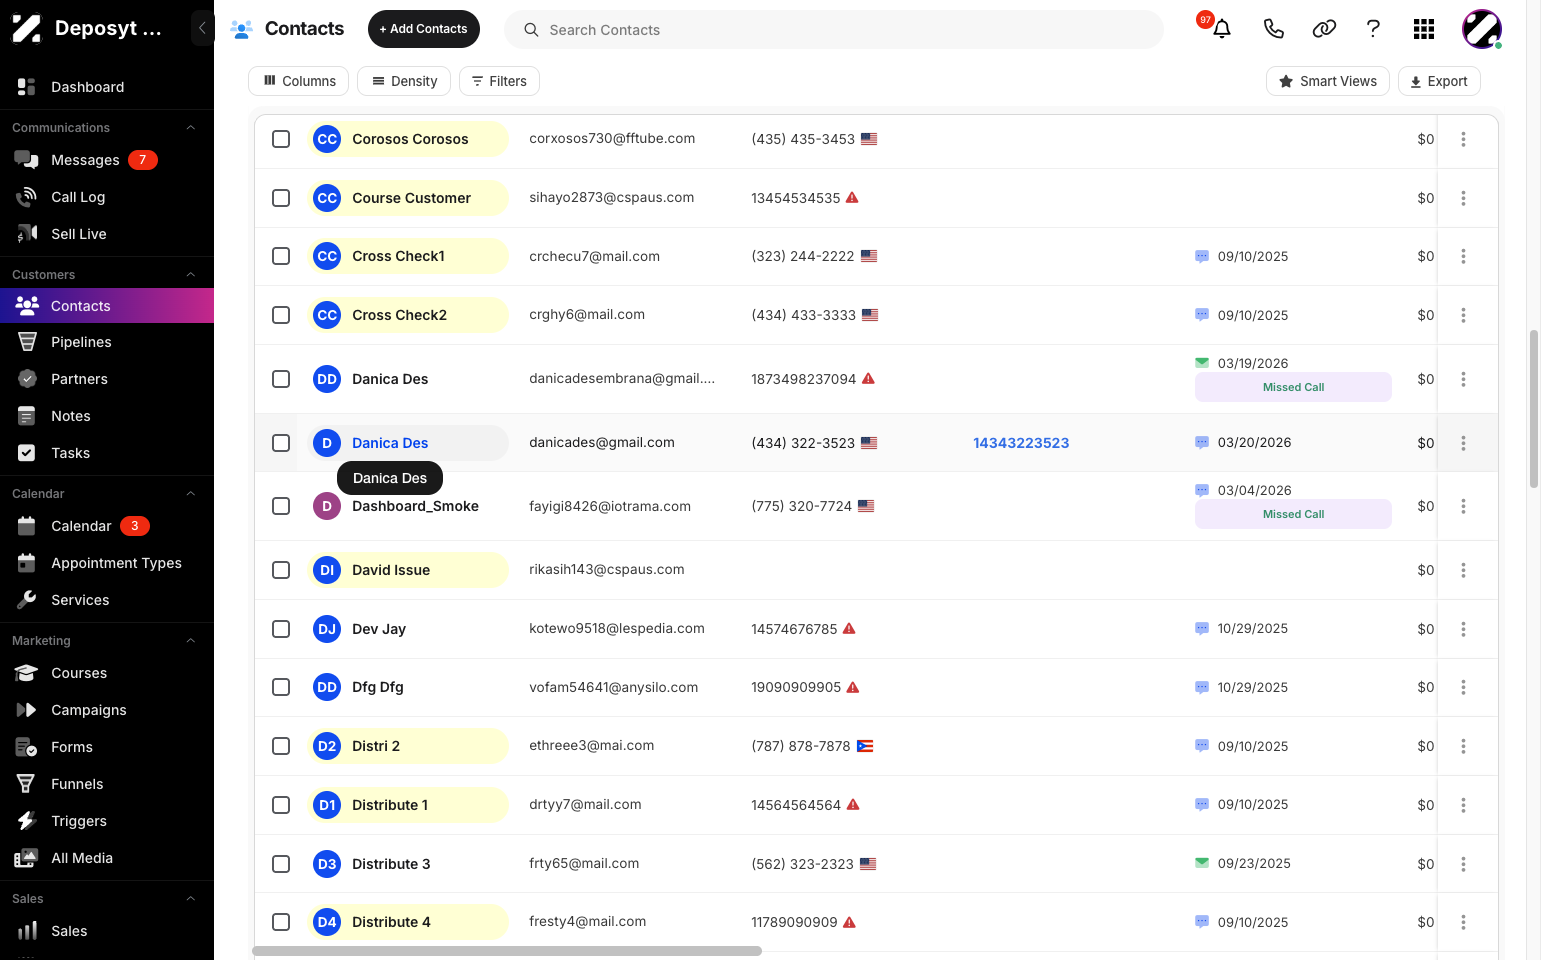Open the notifications bell
1541x960 pixels.
(1222, 29)
